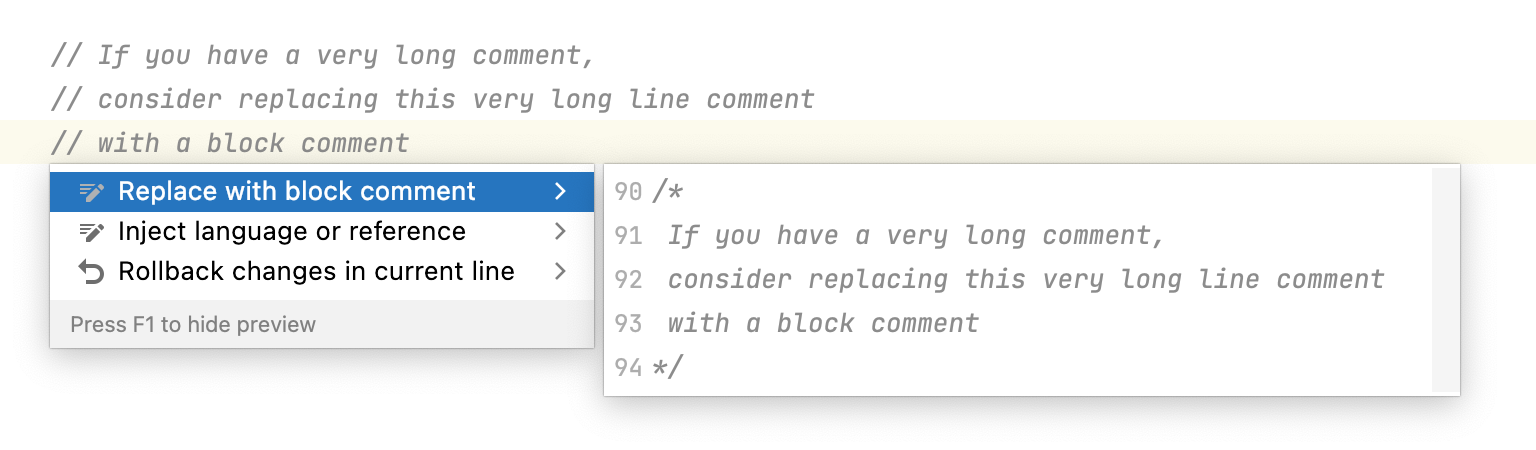Click the pencil icon beside Replace with block comment

[x=91, y=191]
